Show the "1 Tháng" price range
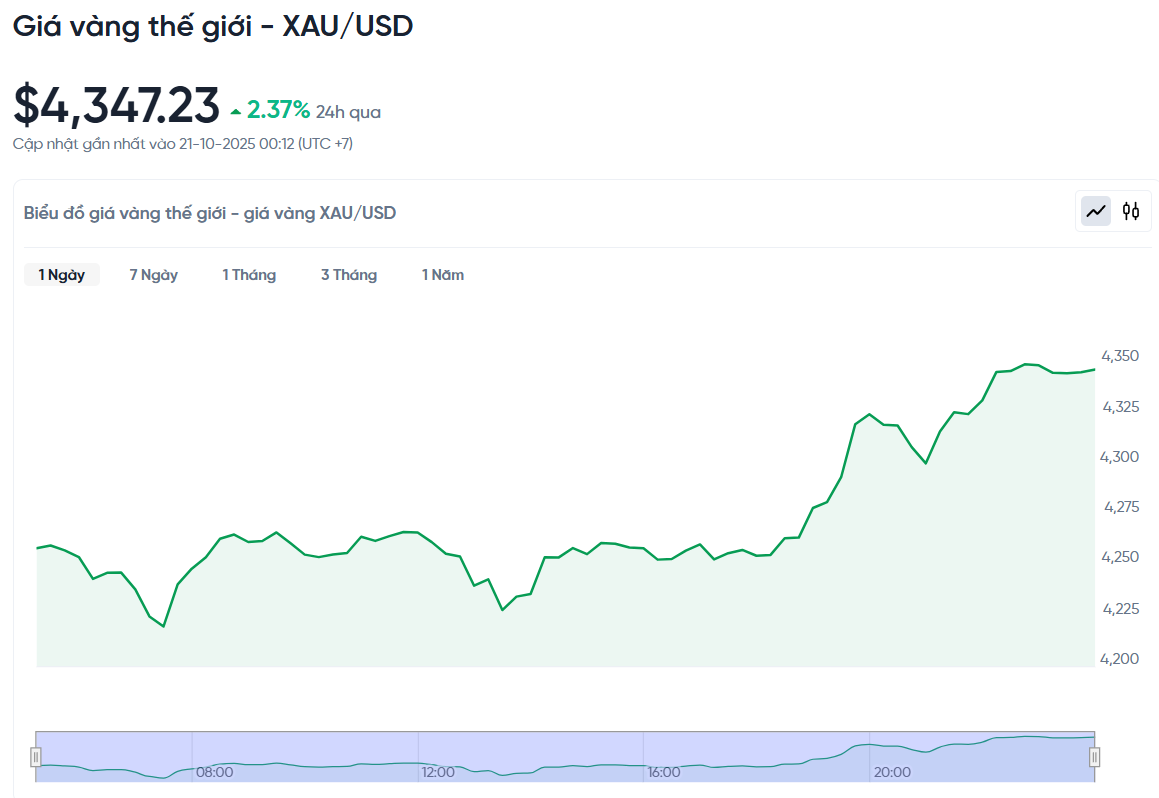This screenshot has height=798, width=1159. click(x=249, y=275)
